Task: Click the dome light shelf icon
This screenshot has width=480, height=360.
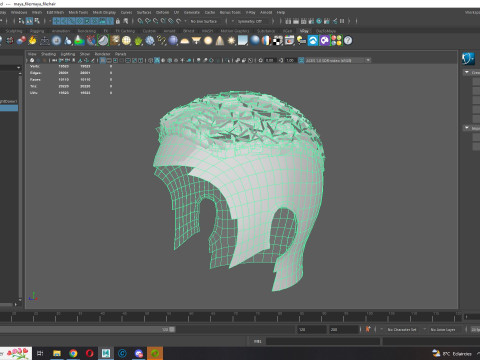Action: (185, 41)
